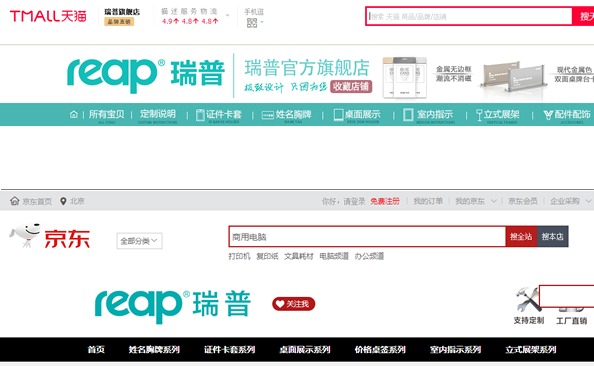Open 京东会员 link

523,201
